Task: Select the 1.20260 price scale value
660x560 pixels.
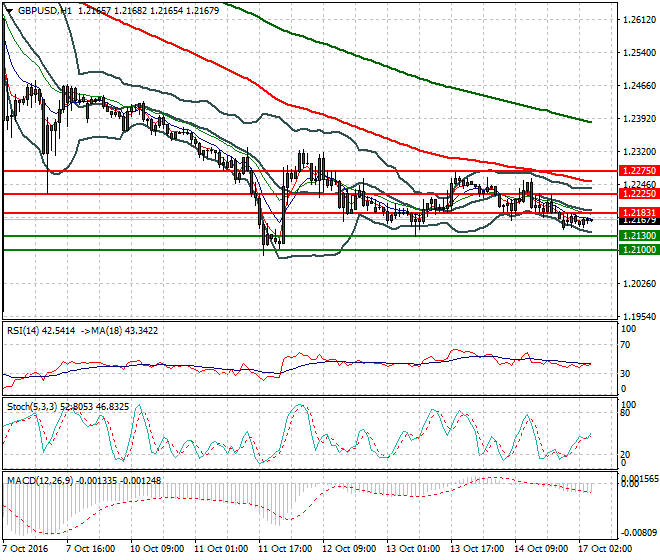Action: coord(639,284)
